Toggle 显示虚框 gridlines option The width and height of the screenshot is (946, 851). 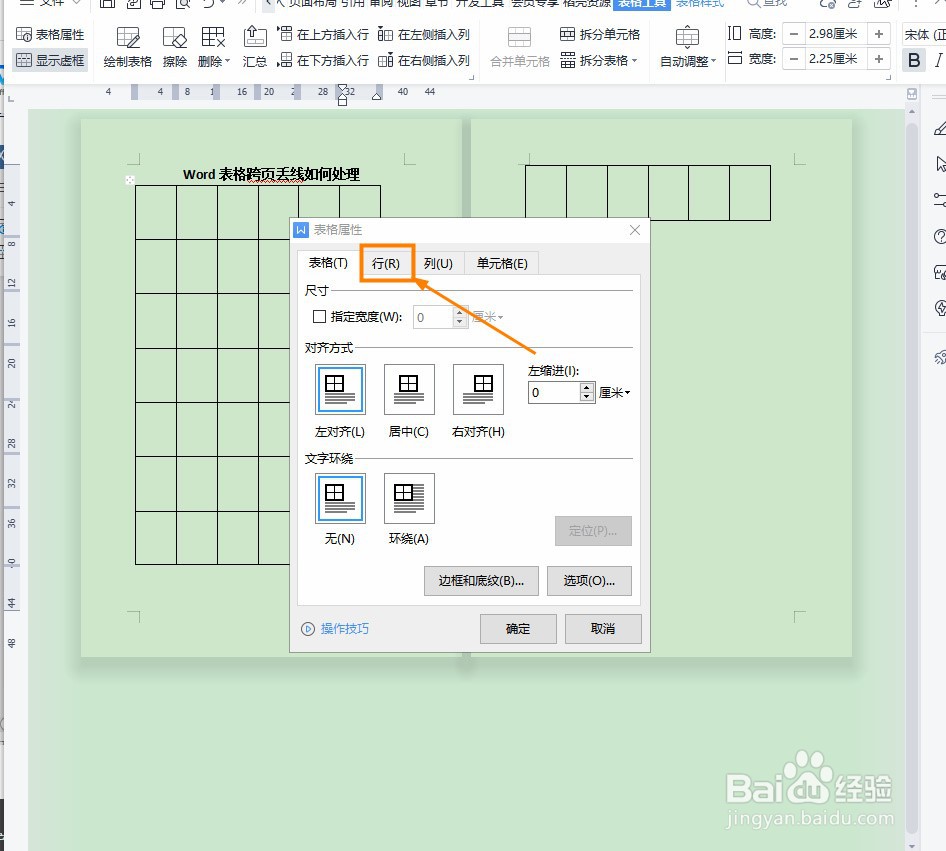(50, 60)
